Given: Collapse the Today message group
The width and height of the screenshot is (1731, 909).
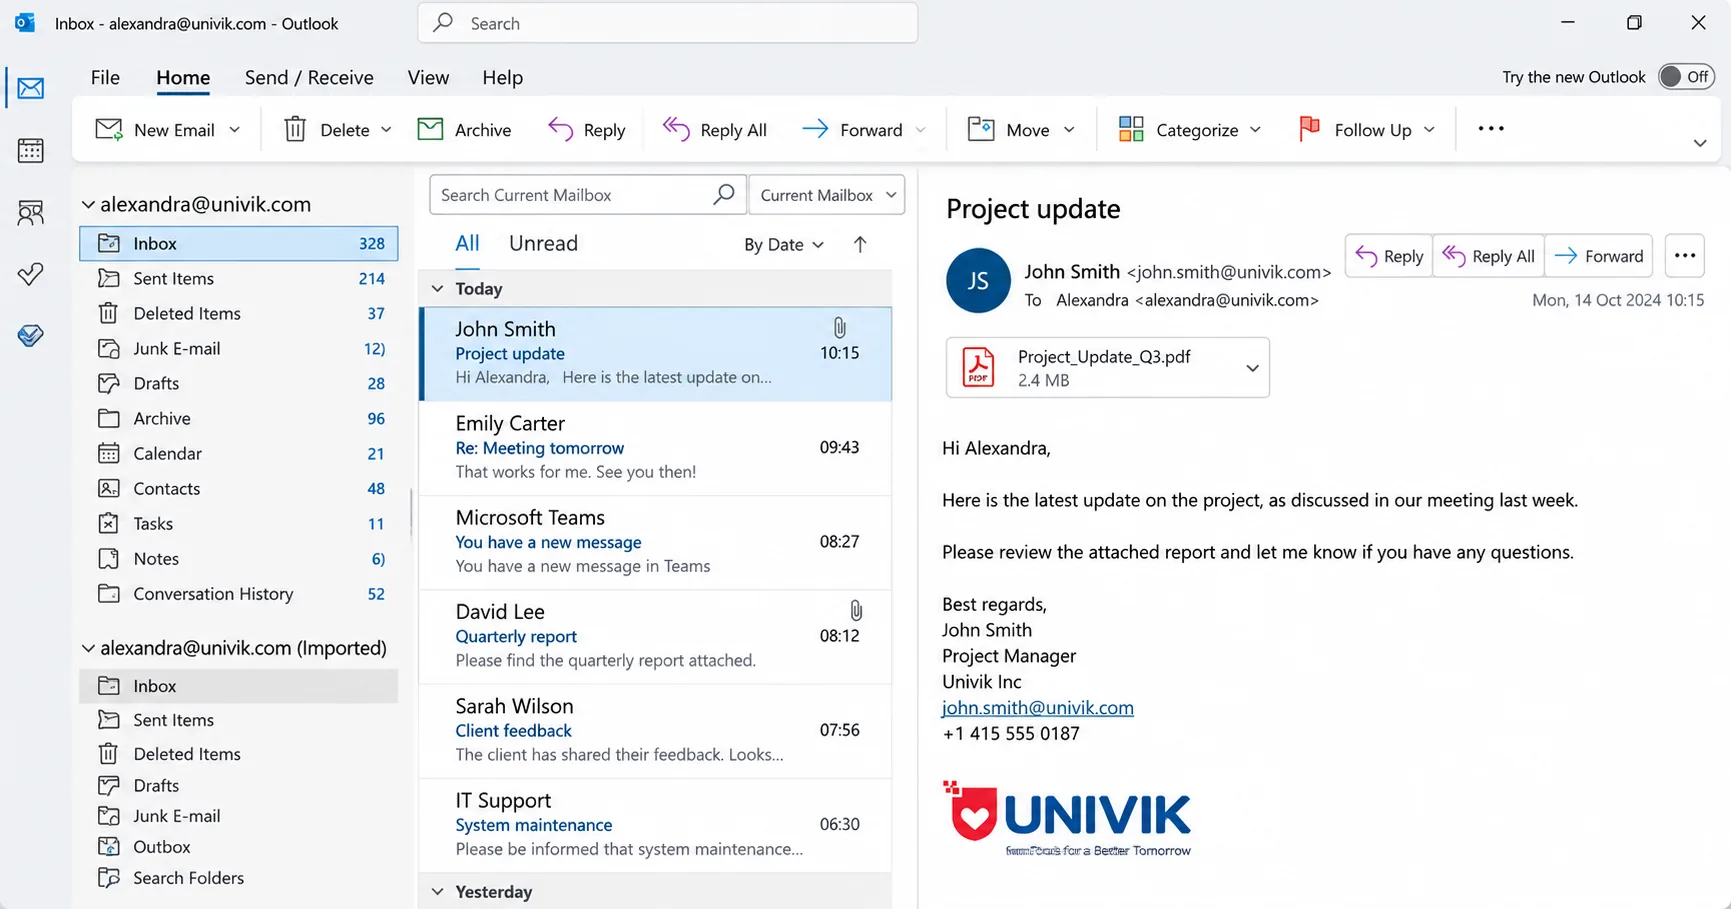Looking at the screenshot, I should (437, 289).
